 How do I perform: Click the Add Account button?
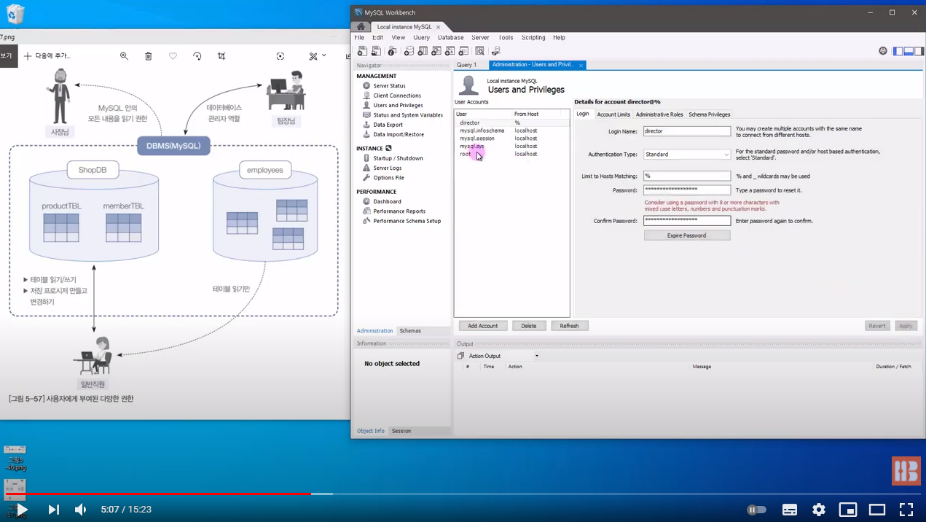(483, 326)
